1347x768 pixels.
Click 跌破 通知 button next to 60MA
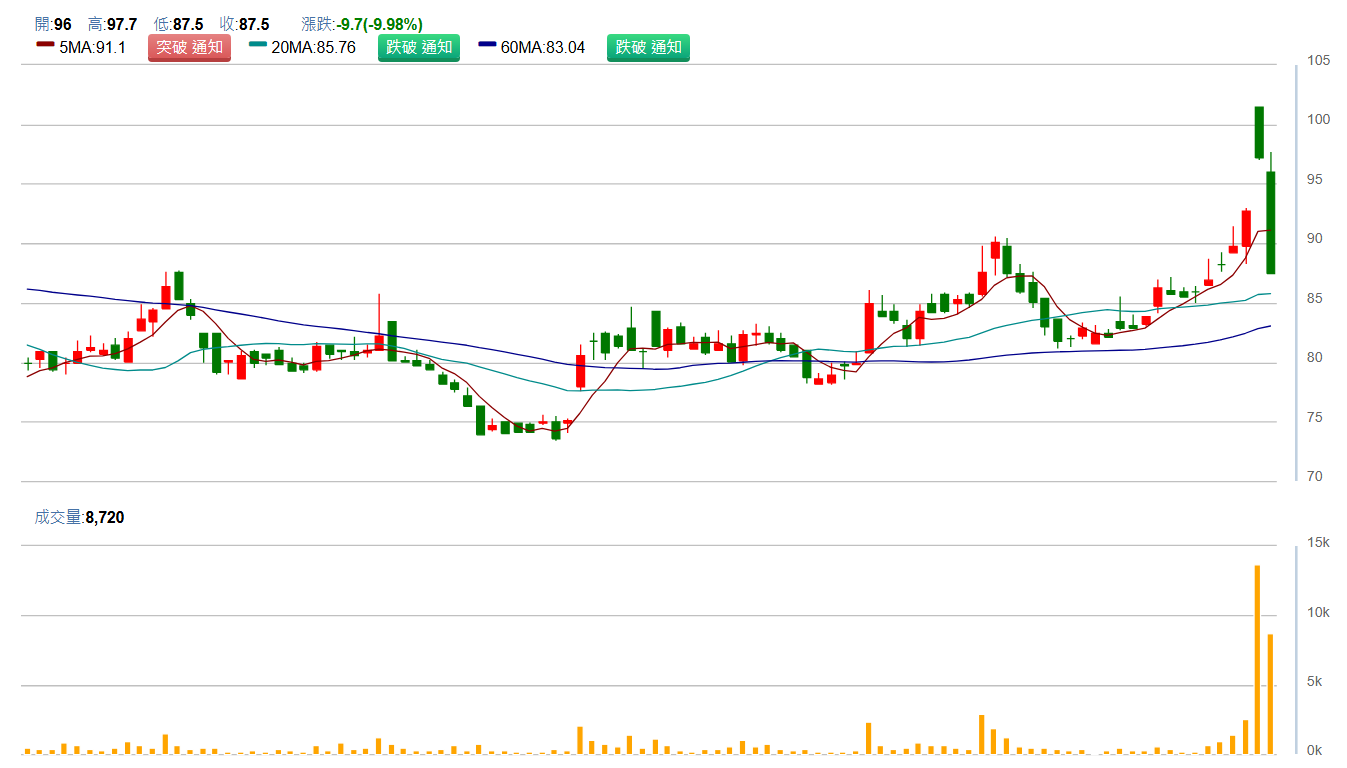point(648,47)
